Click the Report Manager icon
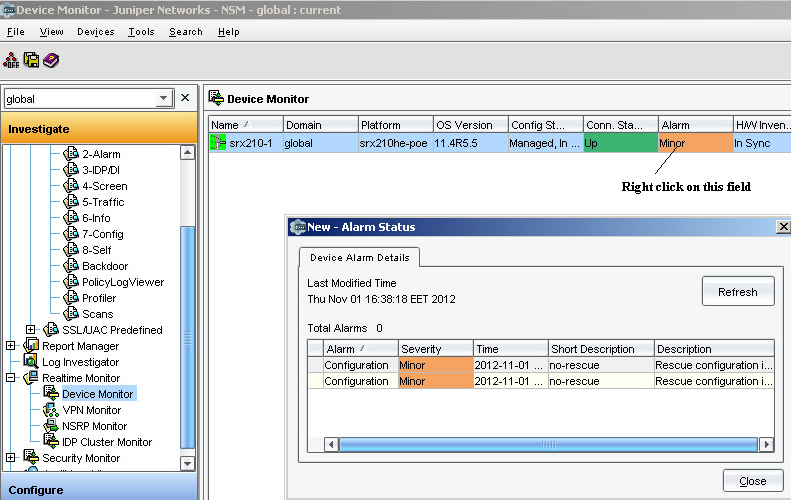This screenshot has height=500, width=791. pos(31,346)
